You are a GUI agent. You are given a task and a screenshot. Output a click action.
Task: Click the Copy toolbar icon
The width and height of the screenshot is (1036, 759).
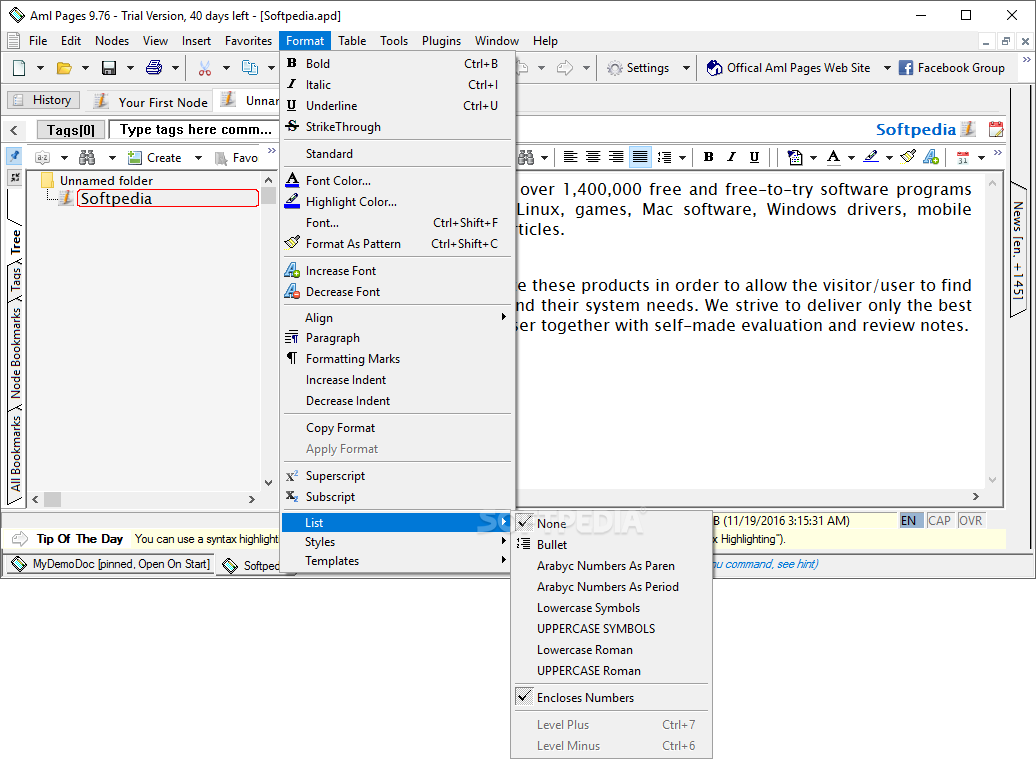coord(250,67)
